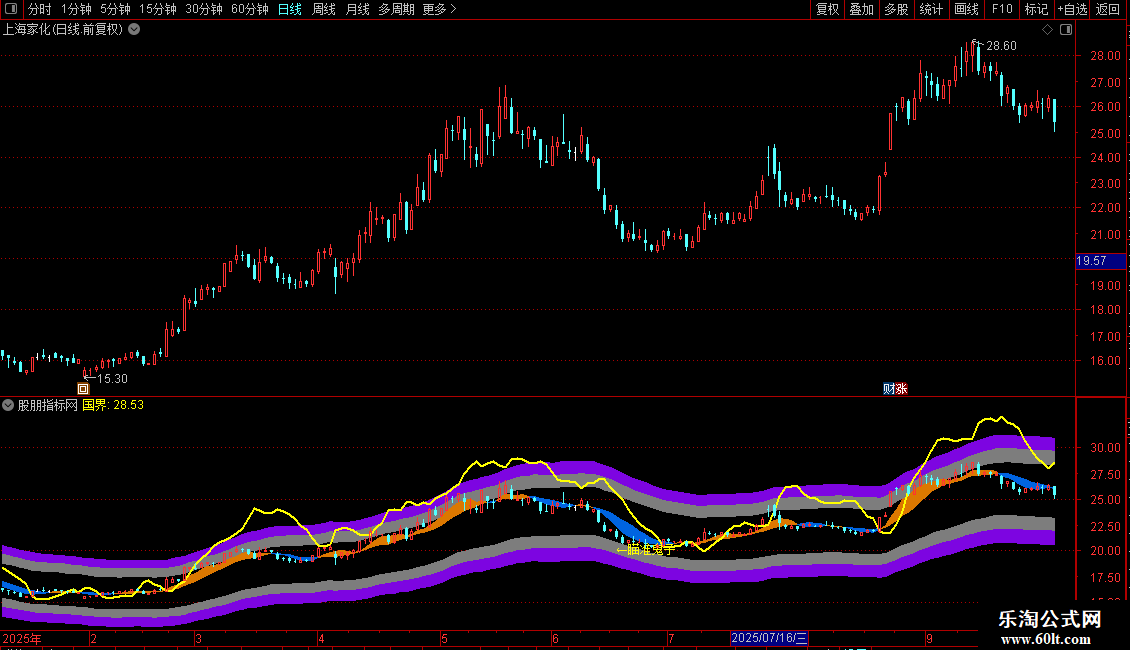Open F10 company information
This screenshot has height=650, width=1130.
click(x=1002, y=9)
